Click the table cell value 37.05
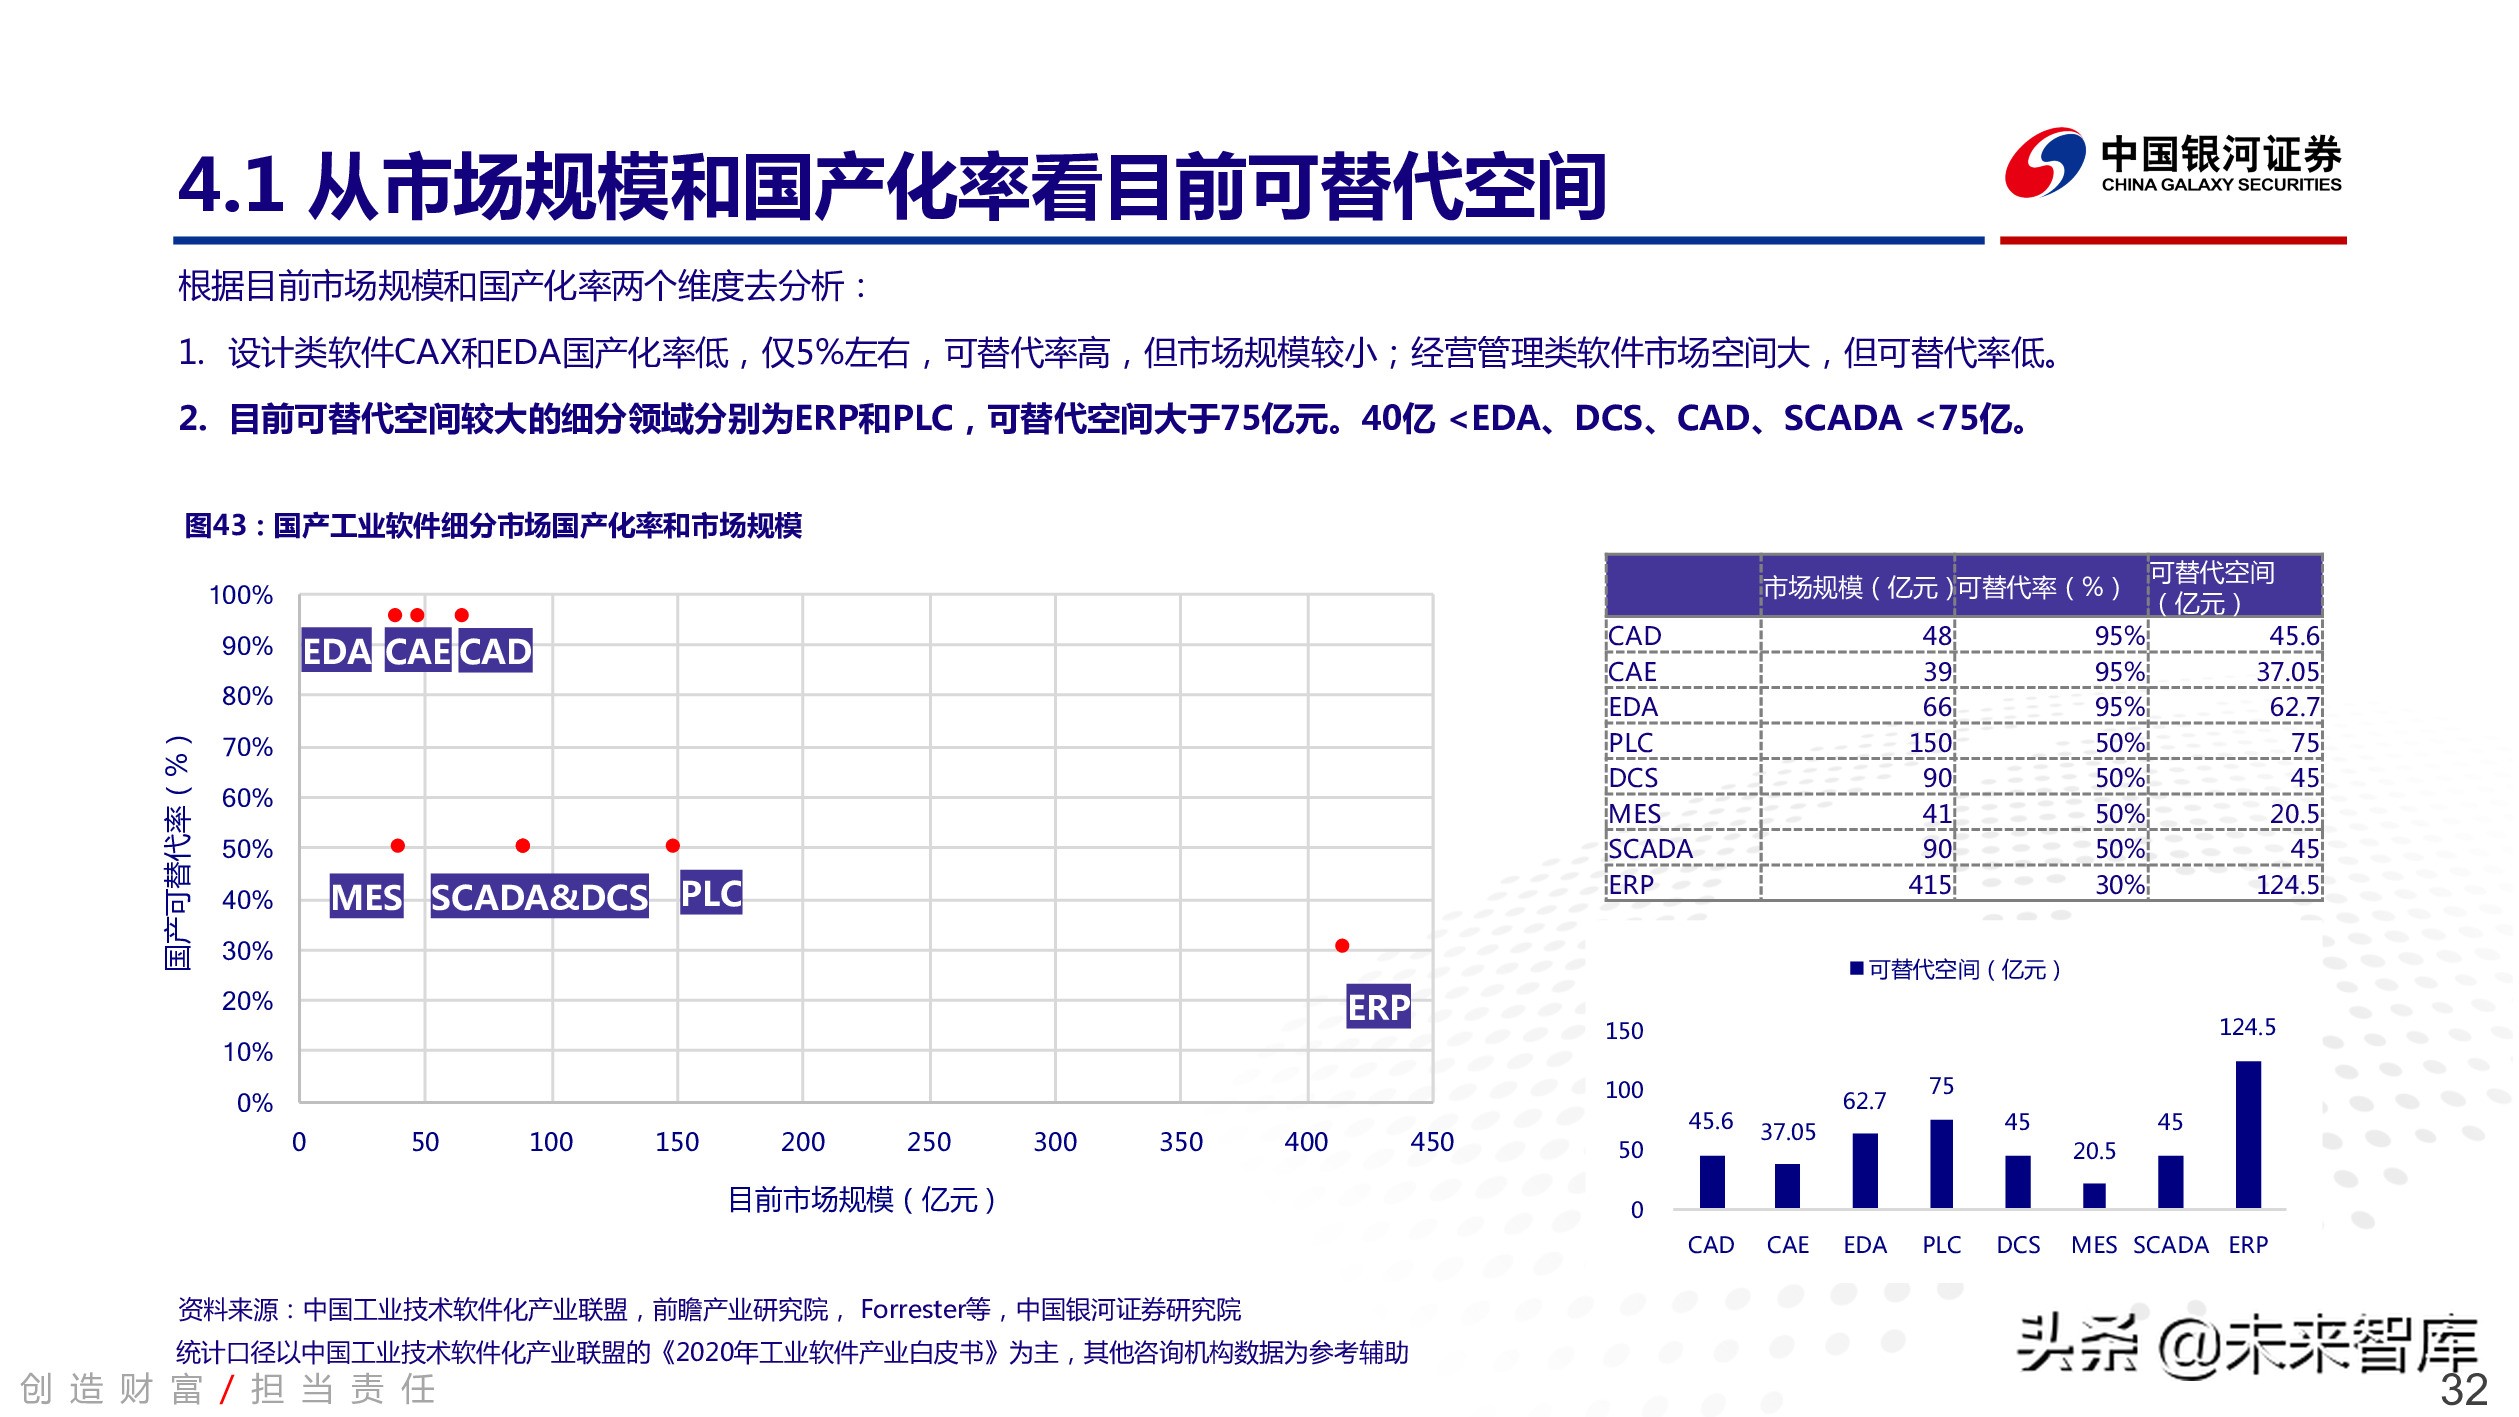This screenshot has width=2519, height=1417. [2288, 672]
